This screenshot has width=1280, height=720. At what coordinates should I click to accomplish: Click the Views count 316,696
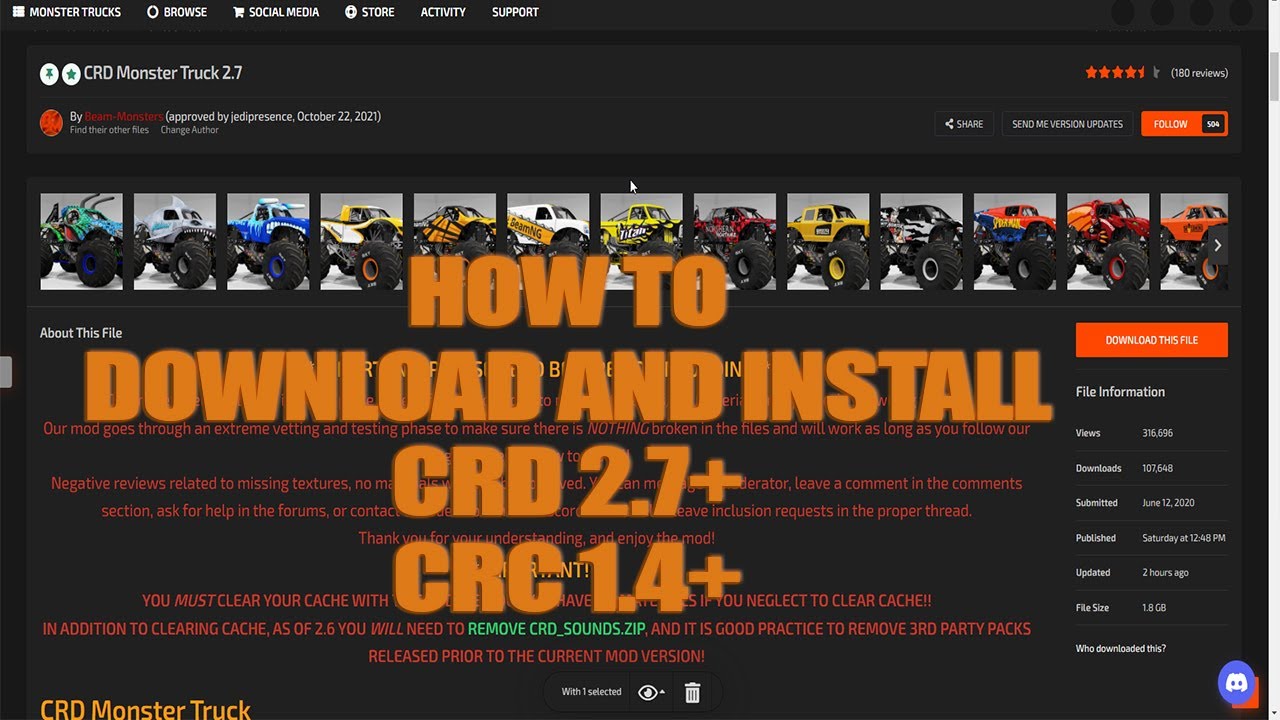tap(1157, 433)
